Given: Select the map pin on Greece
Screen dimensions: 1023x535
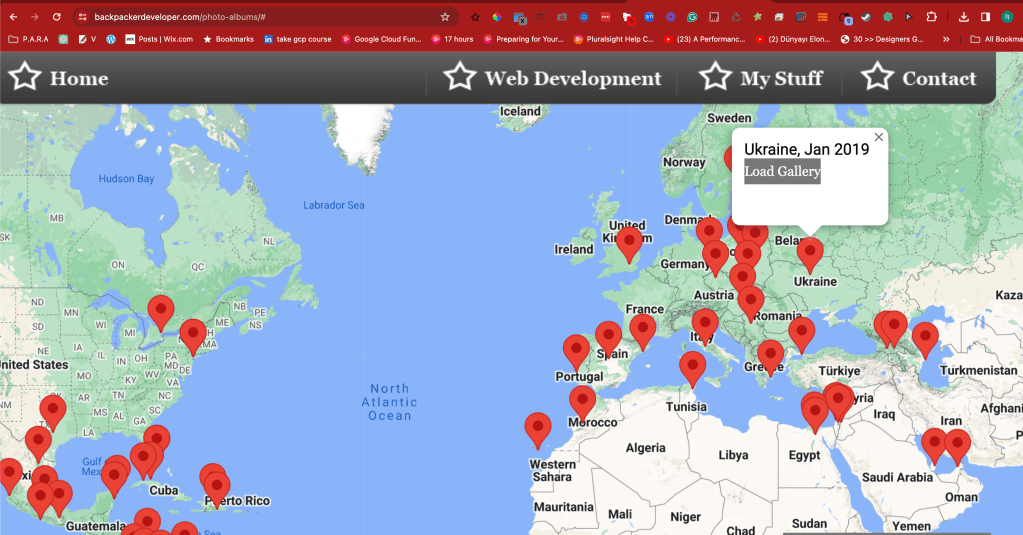Looking at the screenshot, I should click(x=770, y=358).
